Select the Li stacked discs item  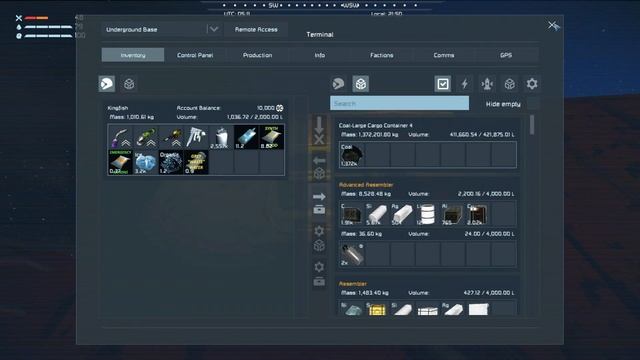point(428,214)
